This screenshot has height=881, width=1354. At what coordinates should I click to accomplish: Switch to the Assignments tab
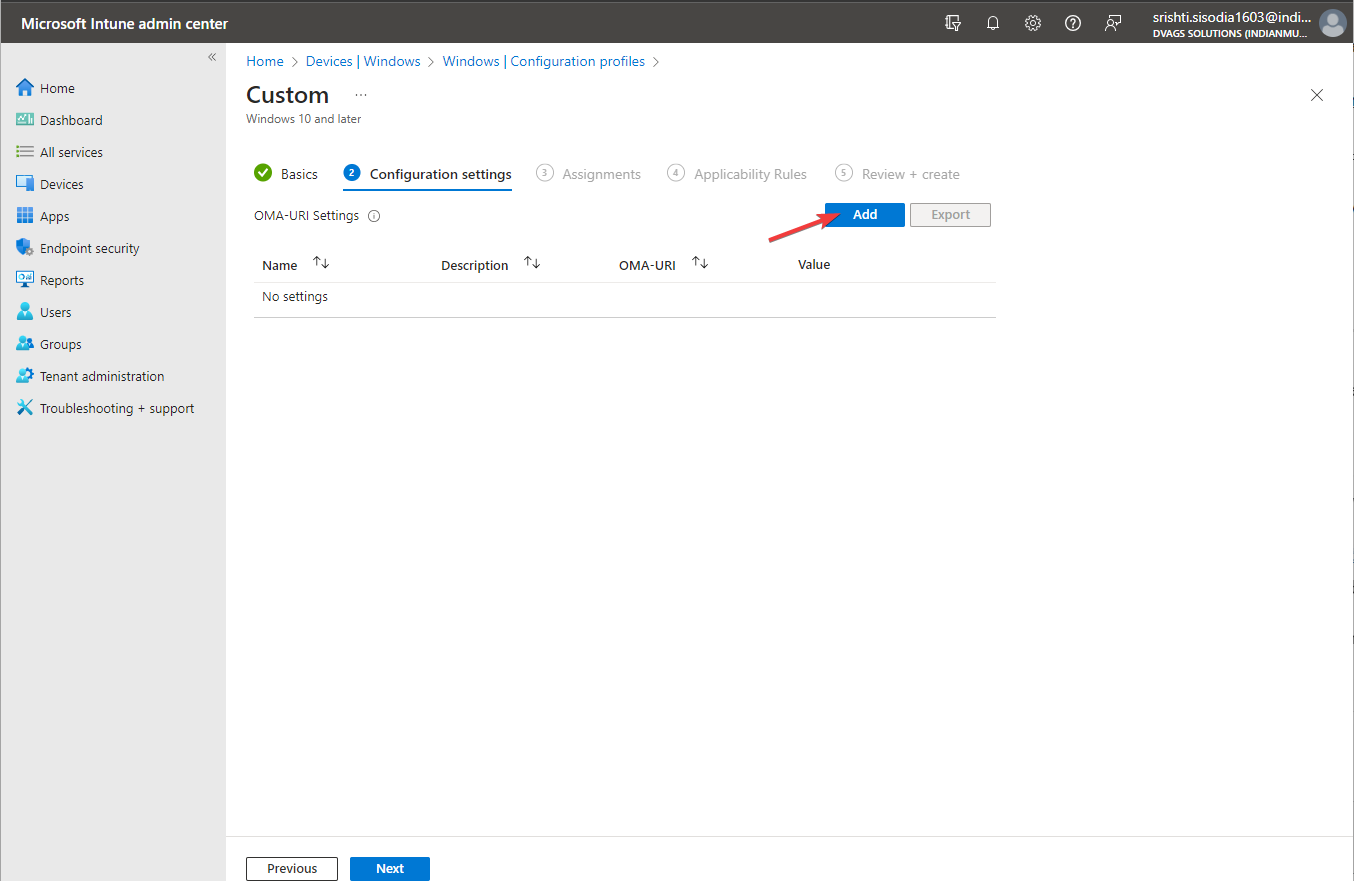click(x=600, y=173)
